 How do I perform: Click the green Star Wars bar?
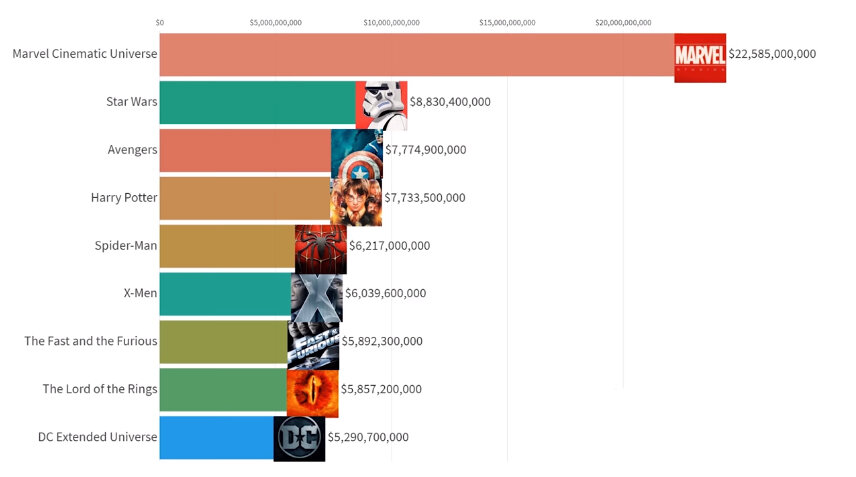[258, 103]
